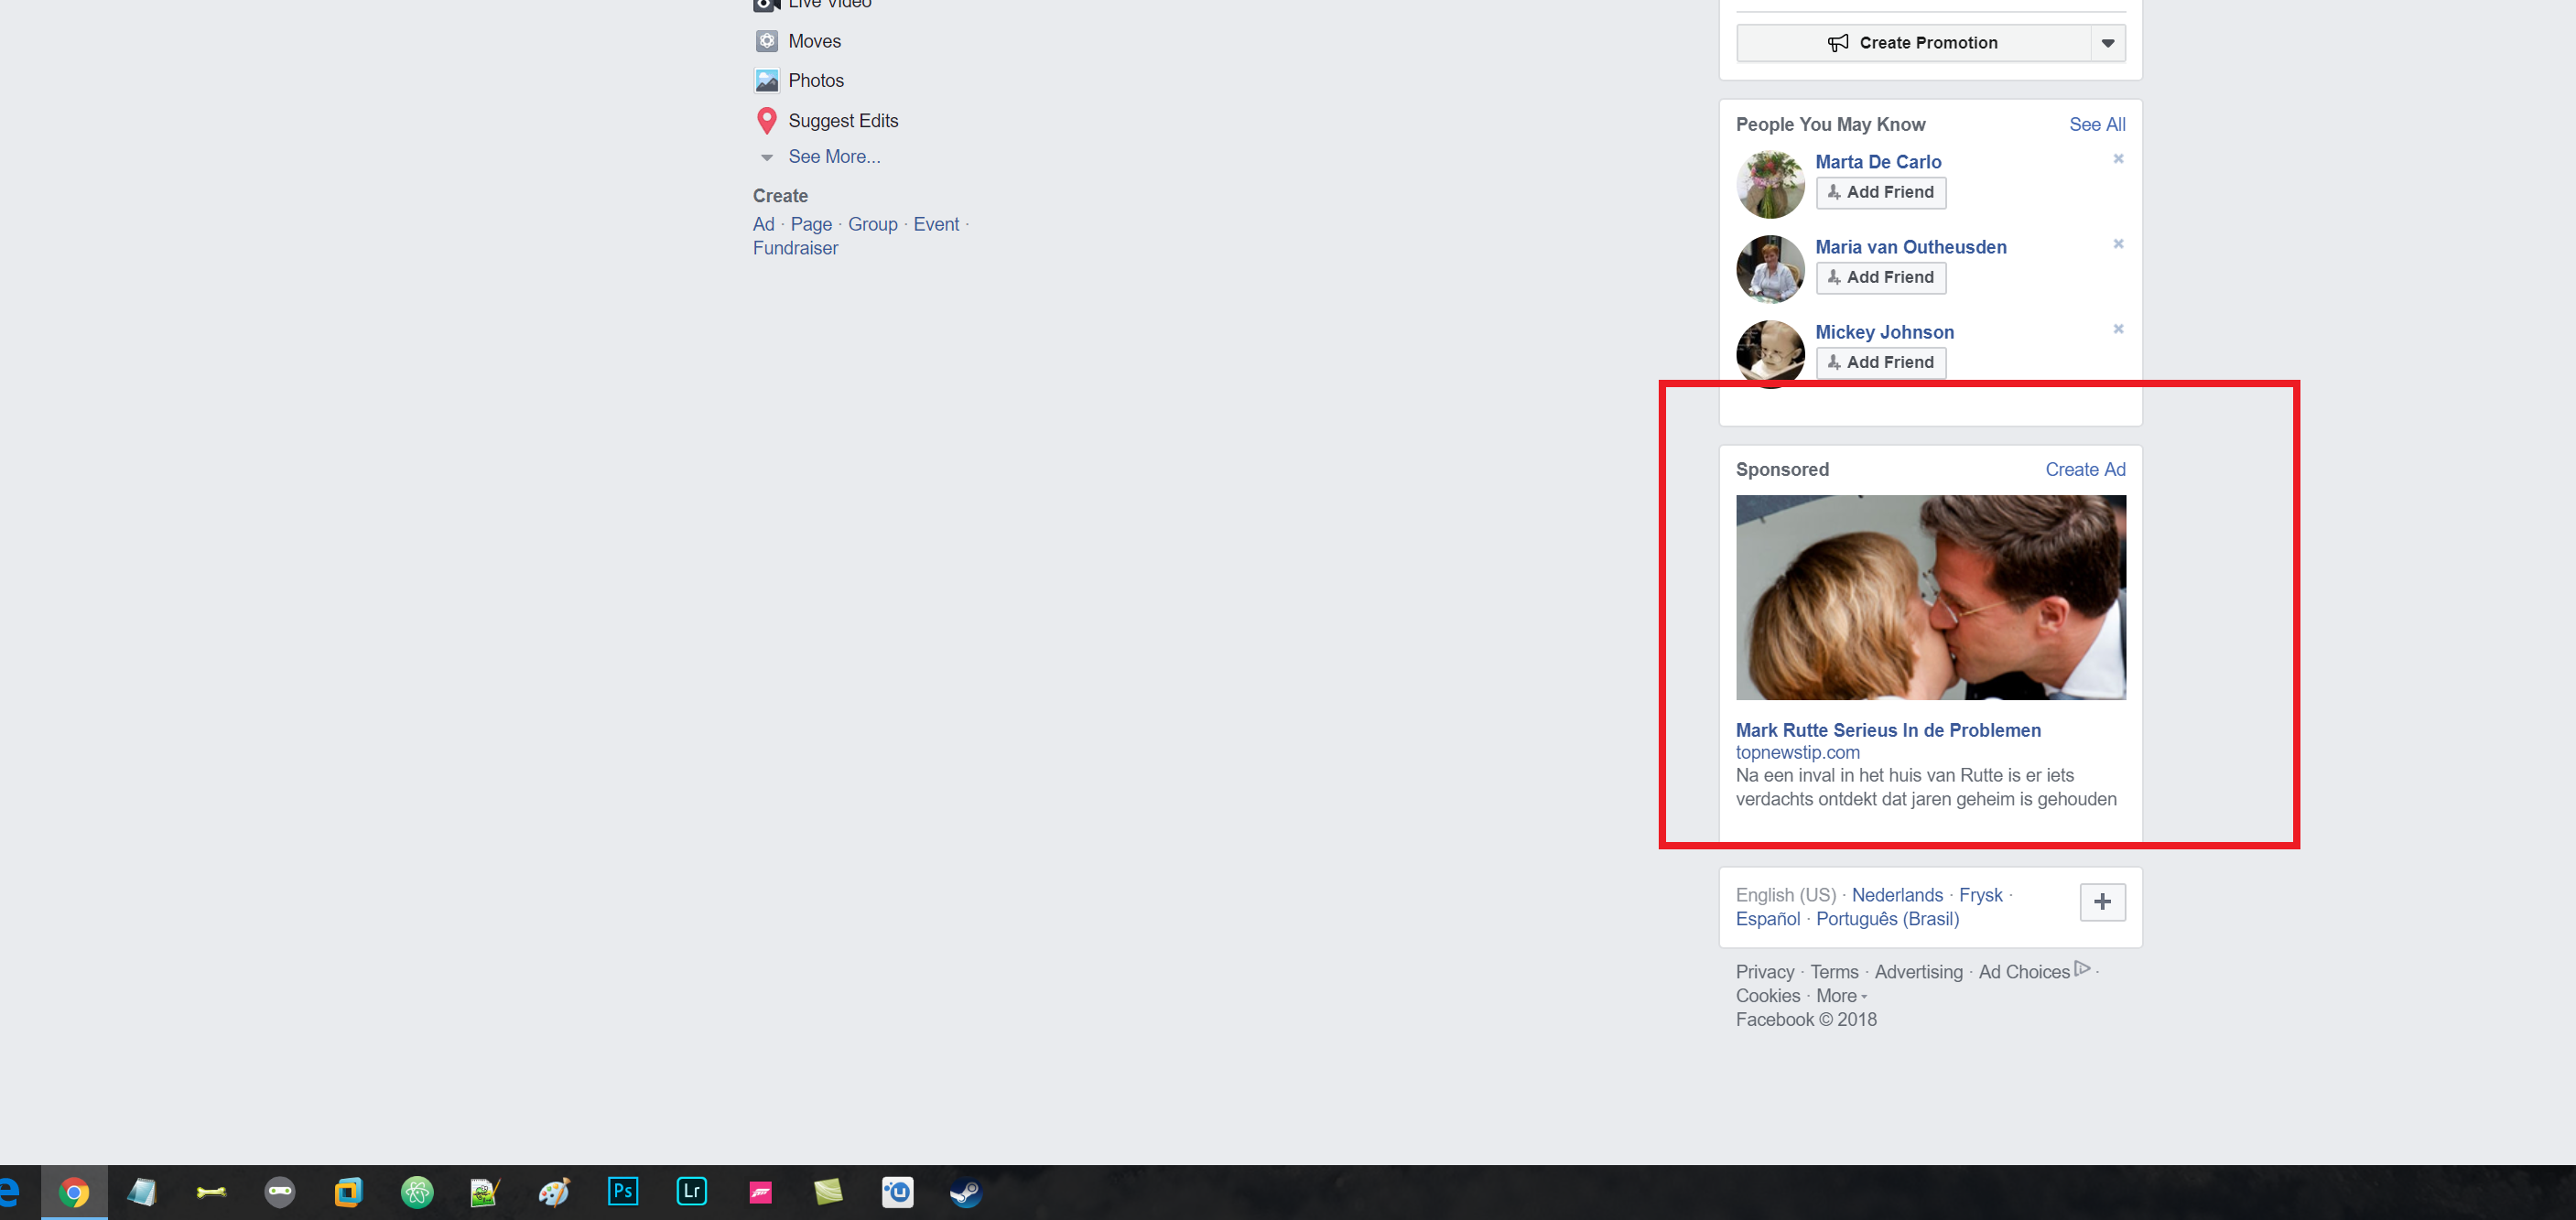Open the sponsored Mark Rutte ad image
This screenshot has height=1220, width=2576.
point(1930,597)
